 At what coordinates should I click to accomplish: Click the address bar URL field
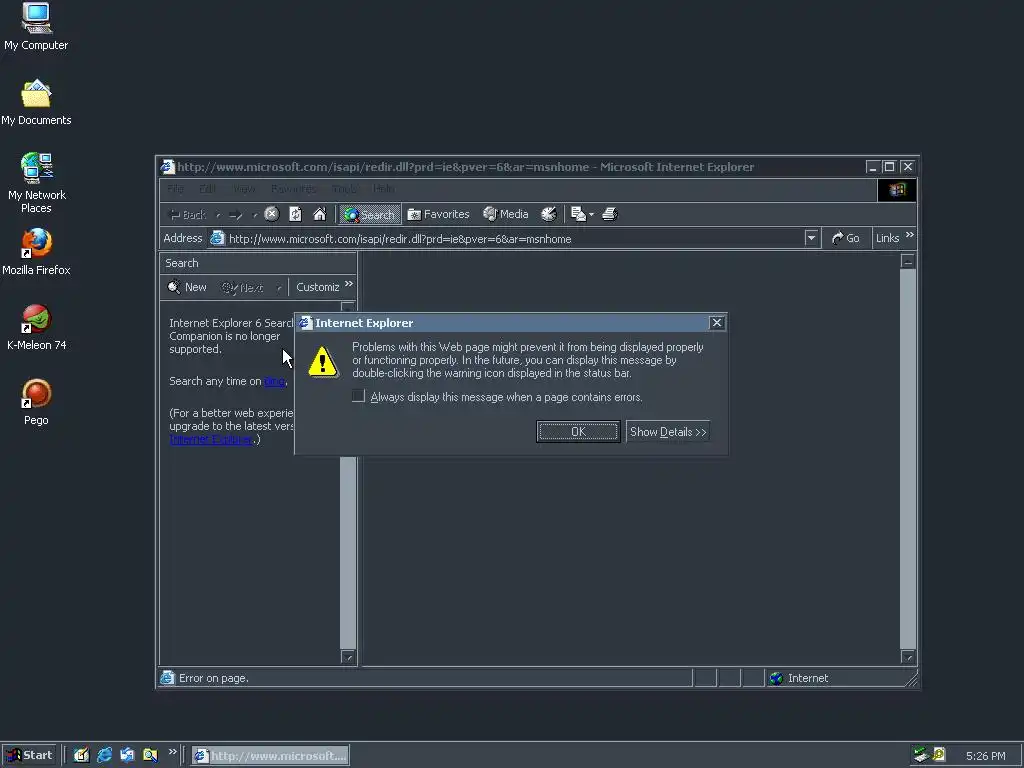pyautogui.click(x=515, y=239)
